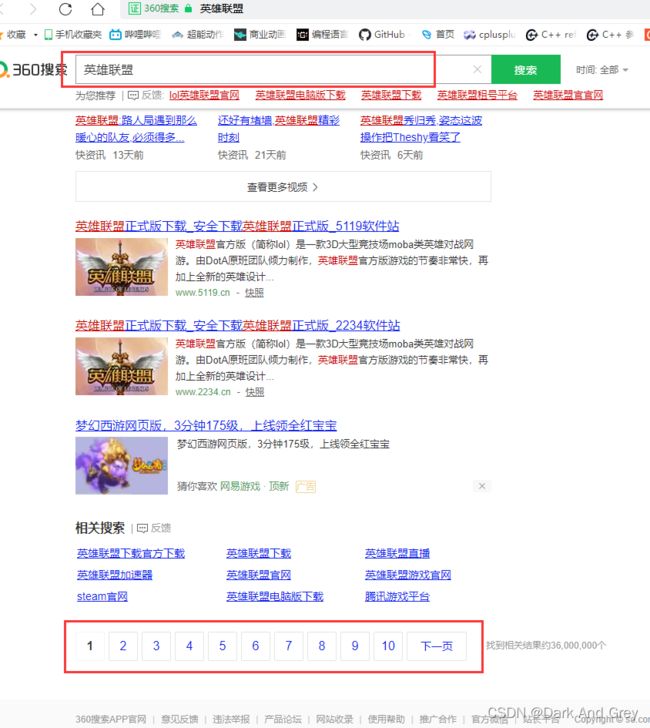This screenshot has height=728, width=650.
Task: Open video 英雄联盟秀归秀,姿态这波操作
Action: click(421, 129)
